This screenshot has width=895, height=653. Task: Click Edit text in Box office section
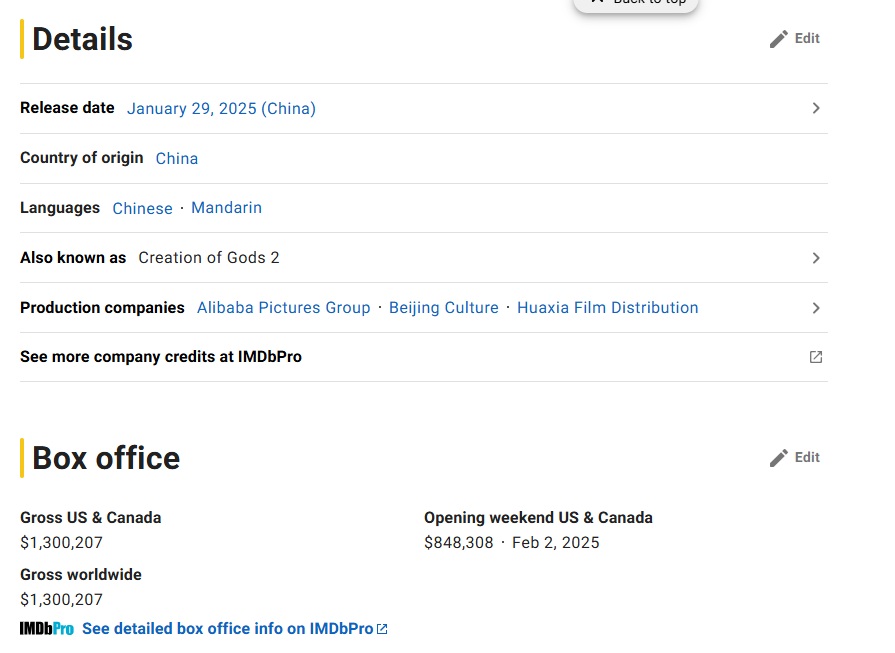807,457
